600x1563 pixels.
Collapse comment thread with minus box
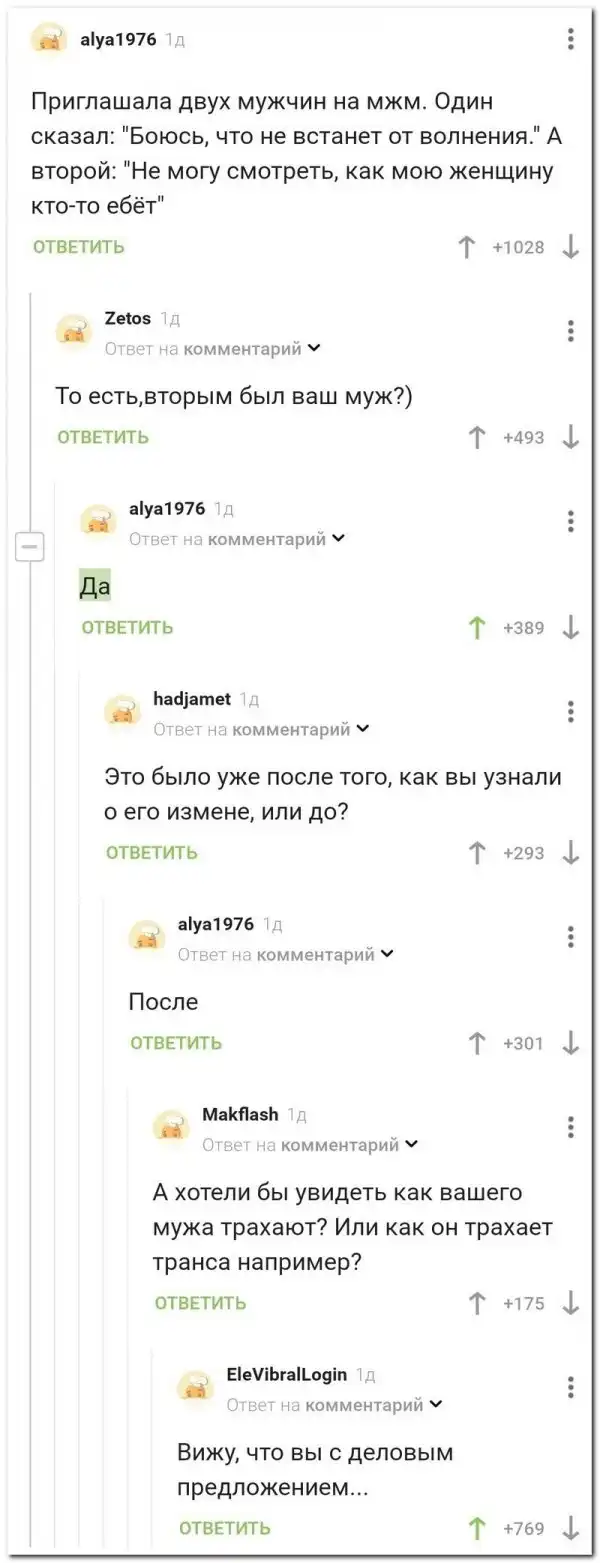click(x=29, y=547)
